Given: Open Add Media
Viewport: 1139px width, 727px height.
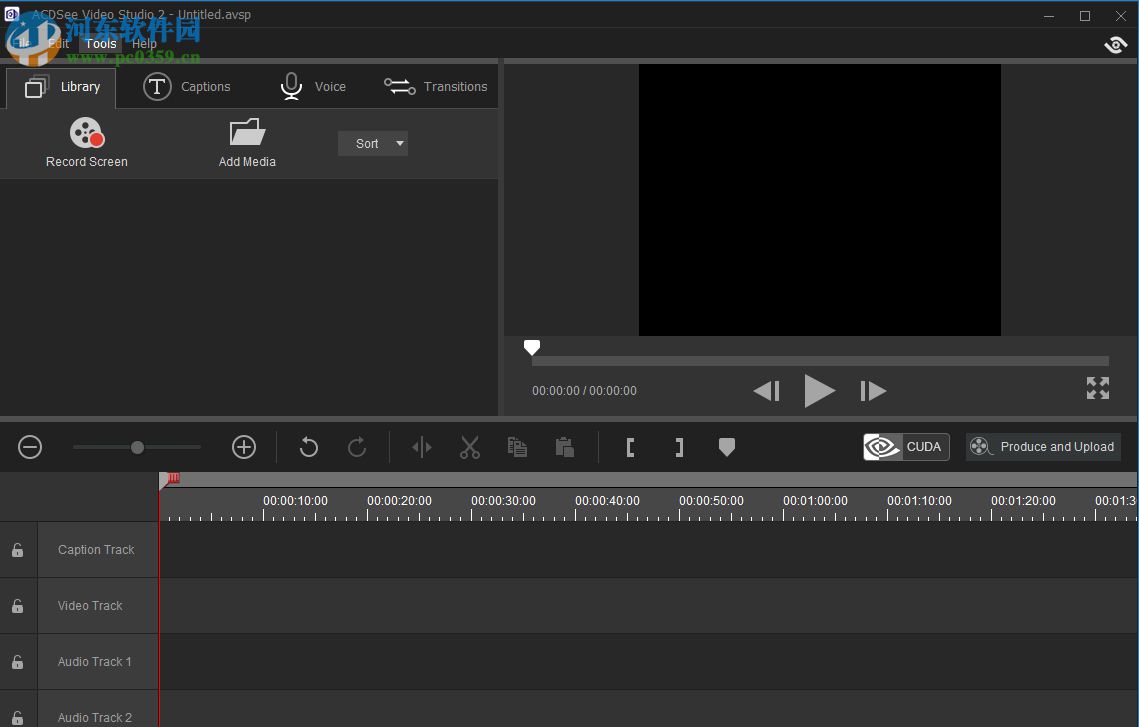Looking at the screenshot, I should 246,141.
